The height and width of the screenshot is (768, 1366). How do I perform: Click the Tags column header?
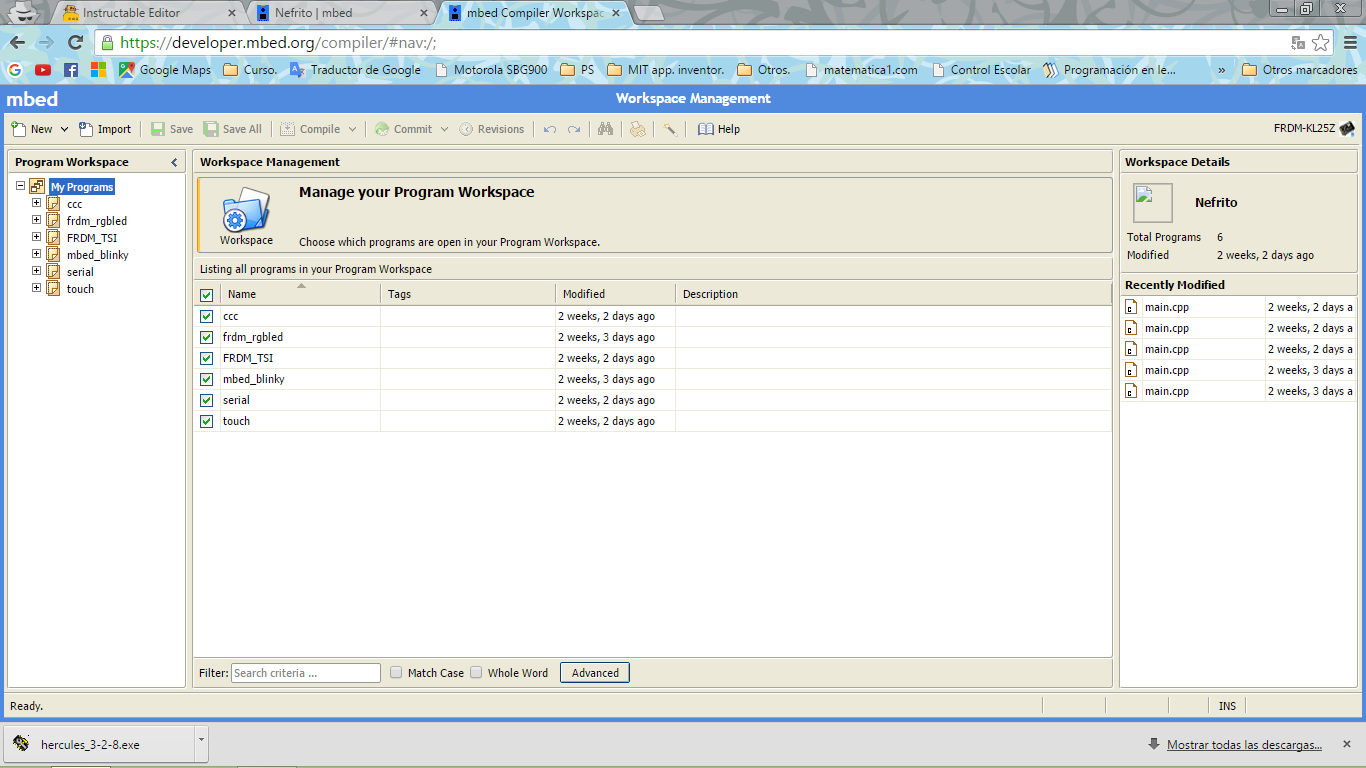(x=468, y=294)
